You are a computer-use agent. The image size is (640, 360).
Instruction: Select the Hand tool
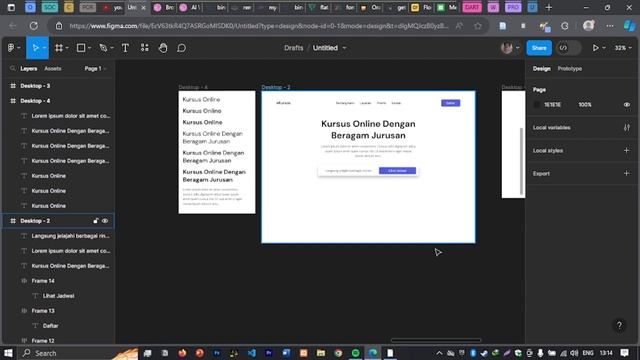point(163,48)
